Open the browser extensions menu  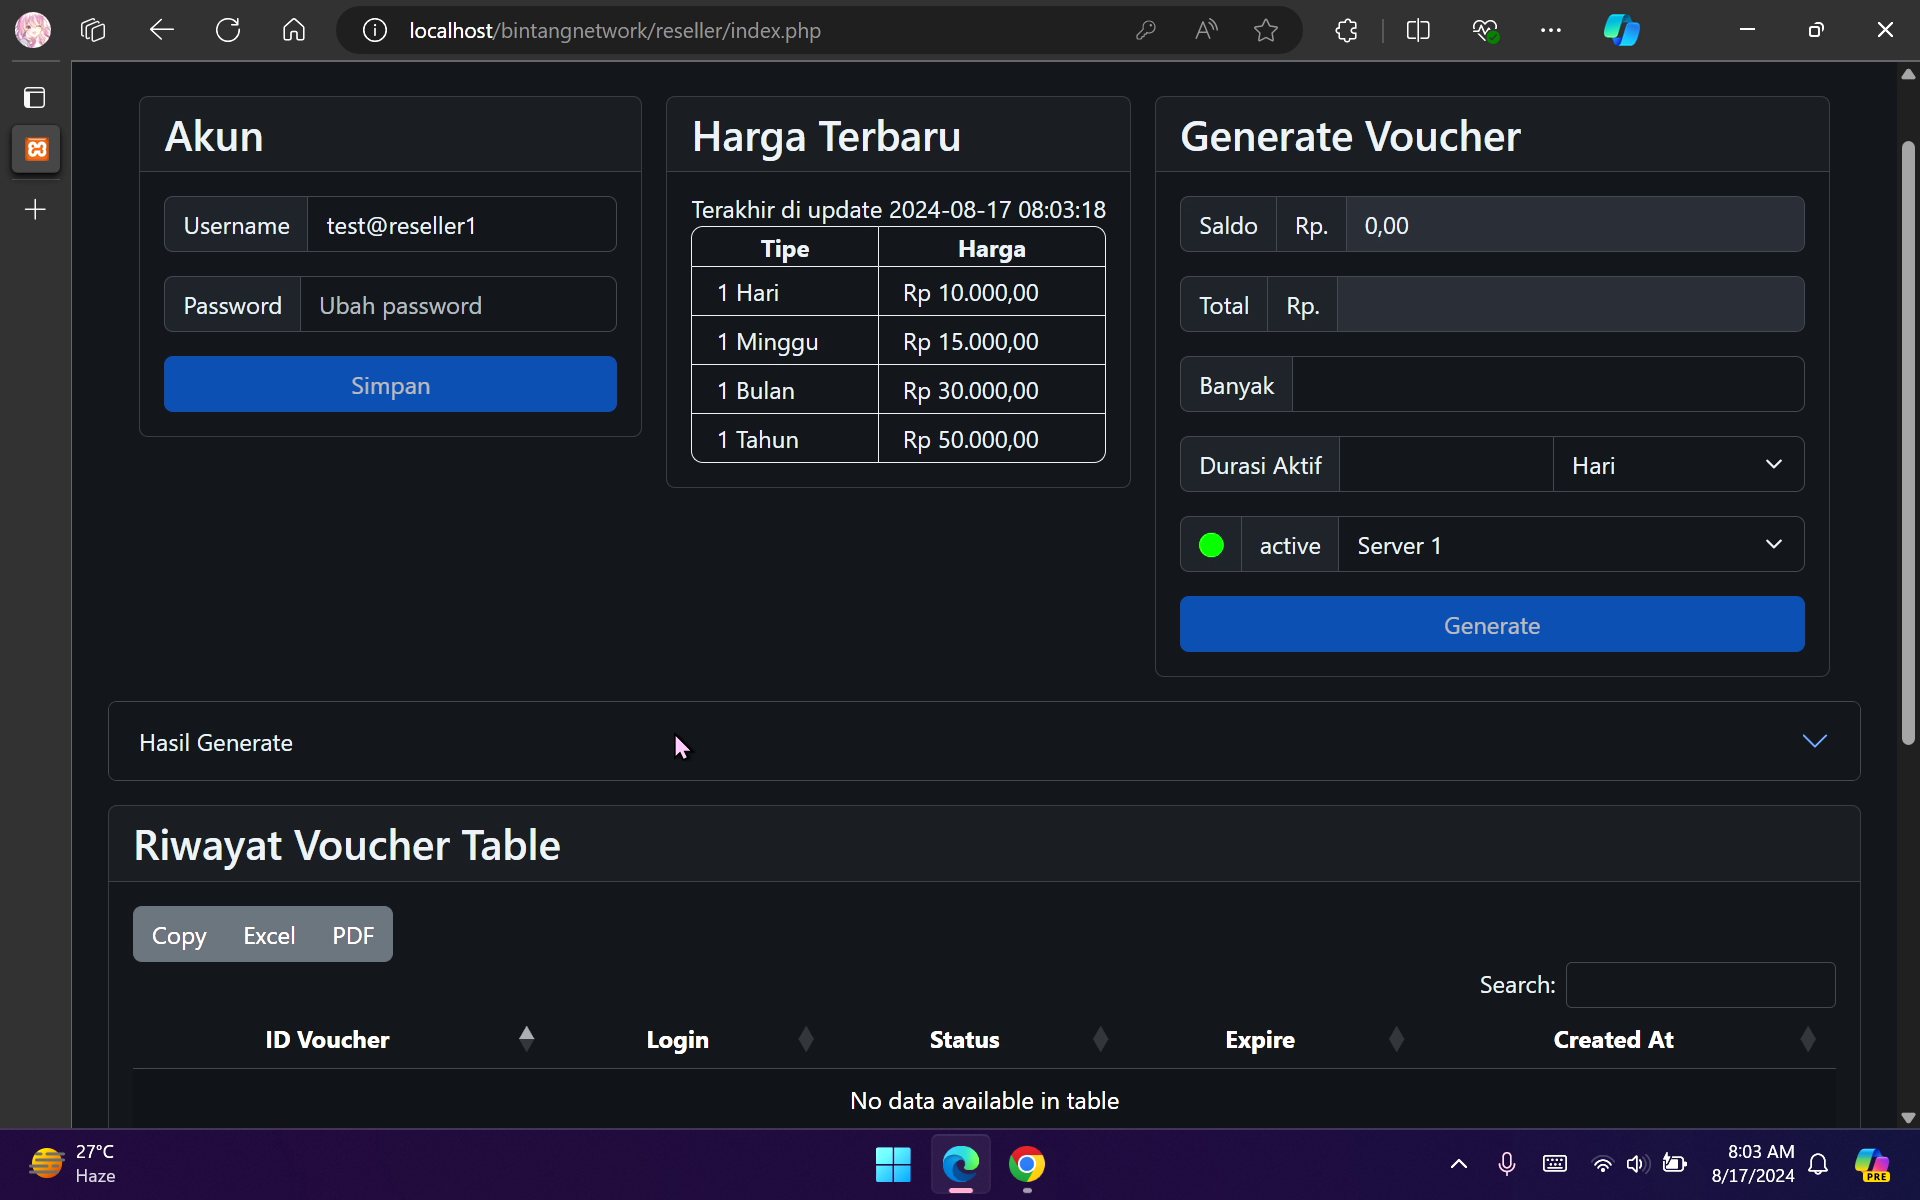pyautogui.click(x=1346, y=30)
